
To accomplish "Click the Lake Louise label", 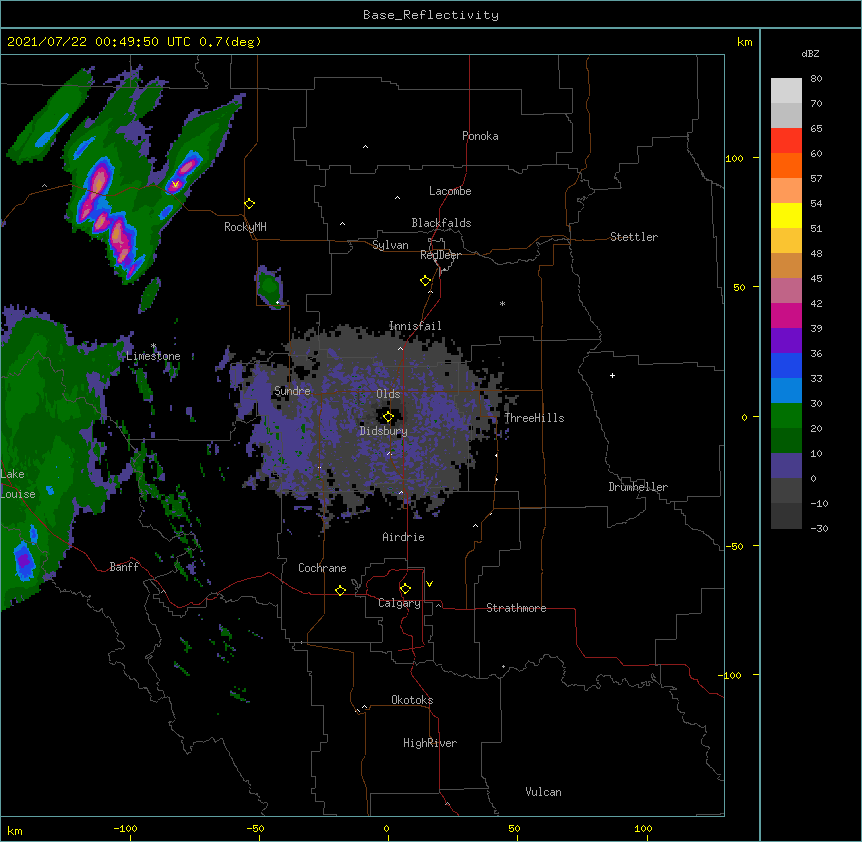I will (x=18, y=484).
